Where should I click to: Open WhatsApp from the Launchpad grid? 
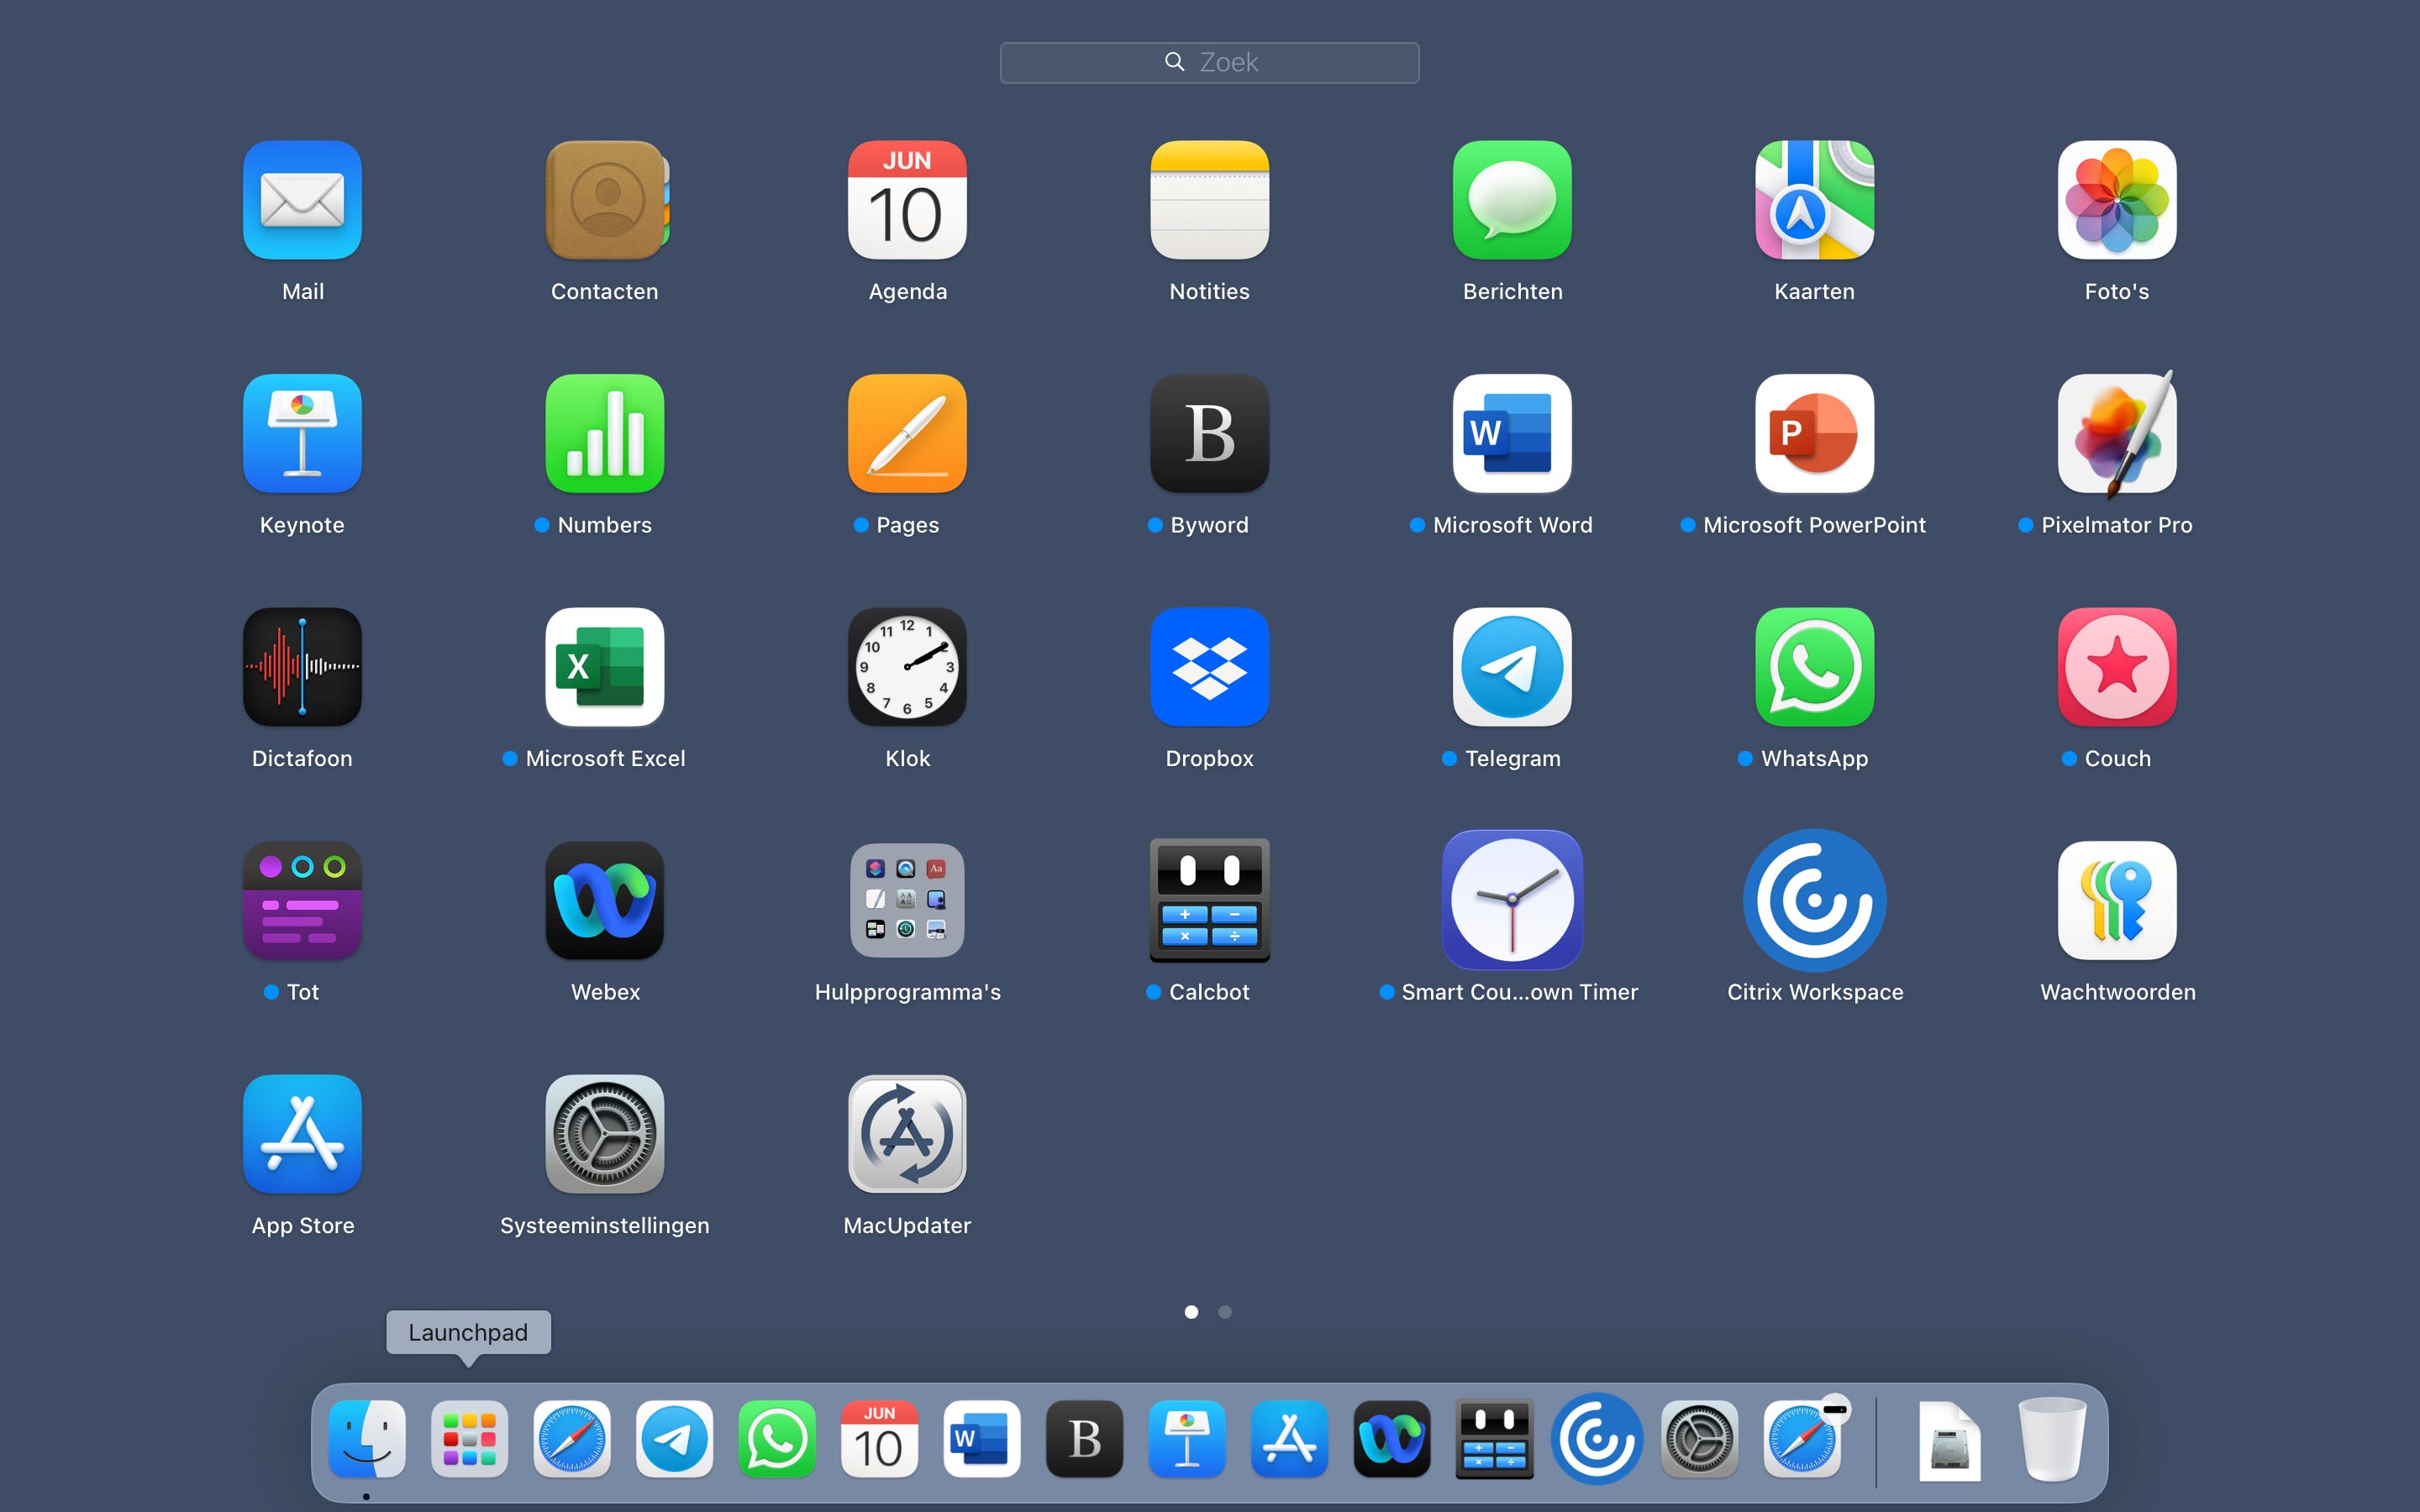[1815, 667]
